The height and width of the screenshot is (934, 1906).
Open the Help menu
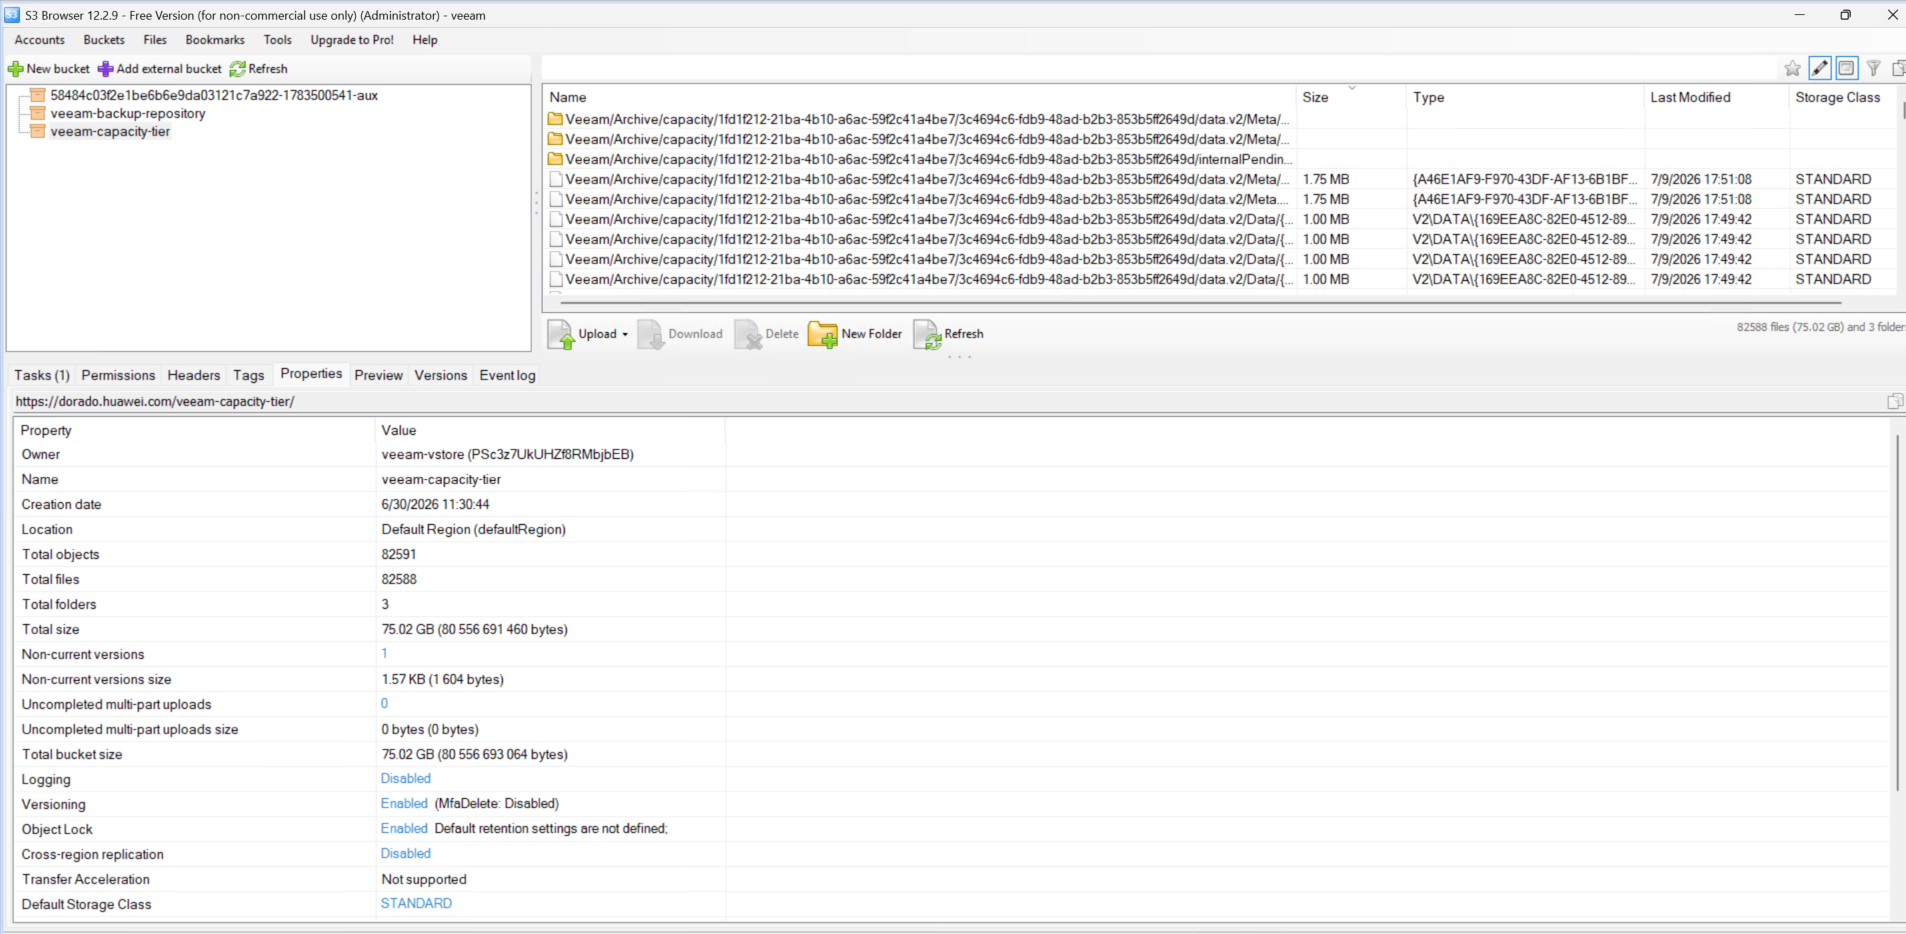(425, 40)
